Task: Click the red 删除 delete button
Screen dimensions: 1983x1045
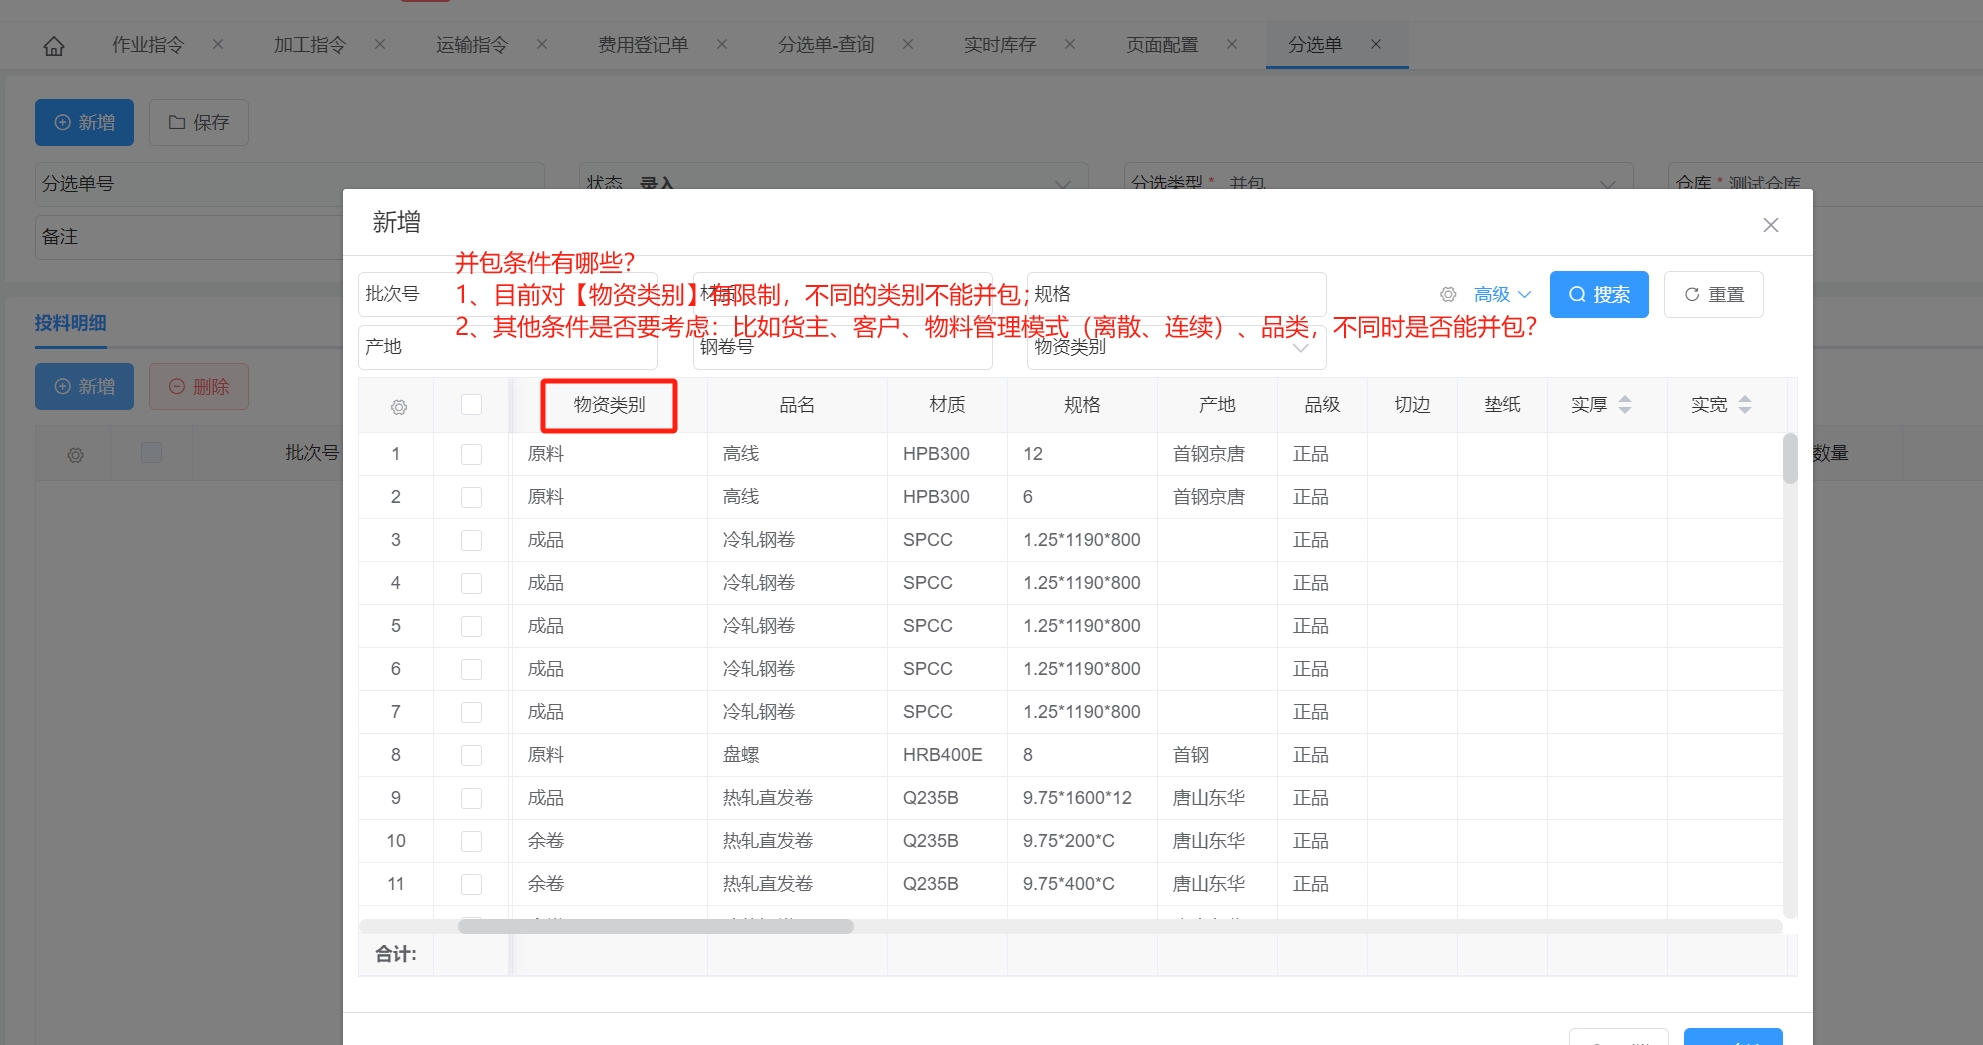Action: coord(199,387)
